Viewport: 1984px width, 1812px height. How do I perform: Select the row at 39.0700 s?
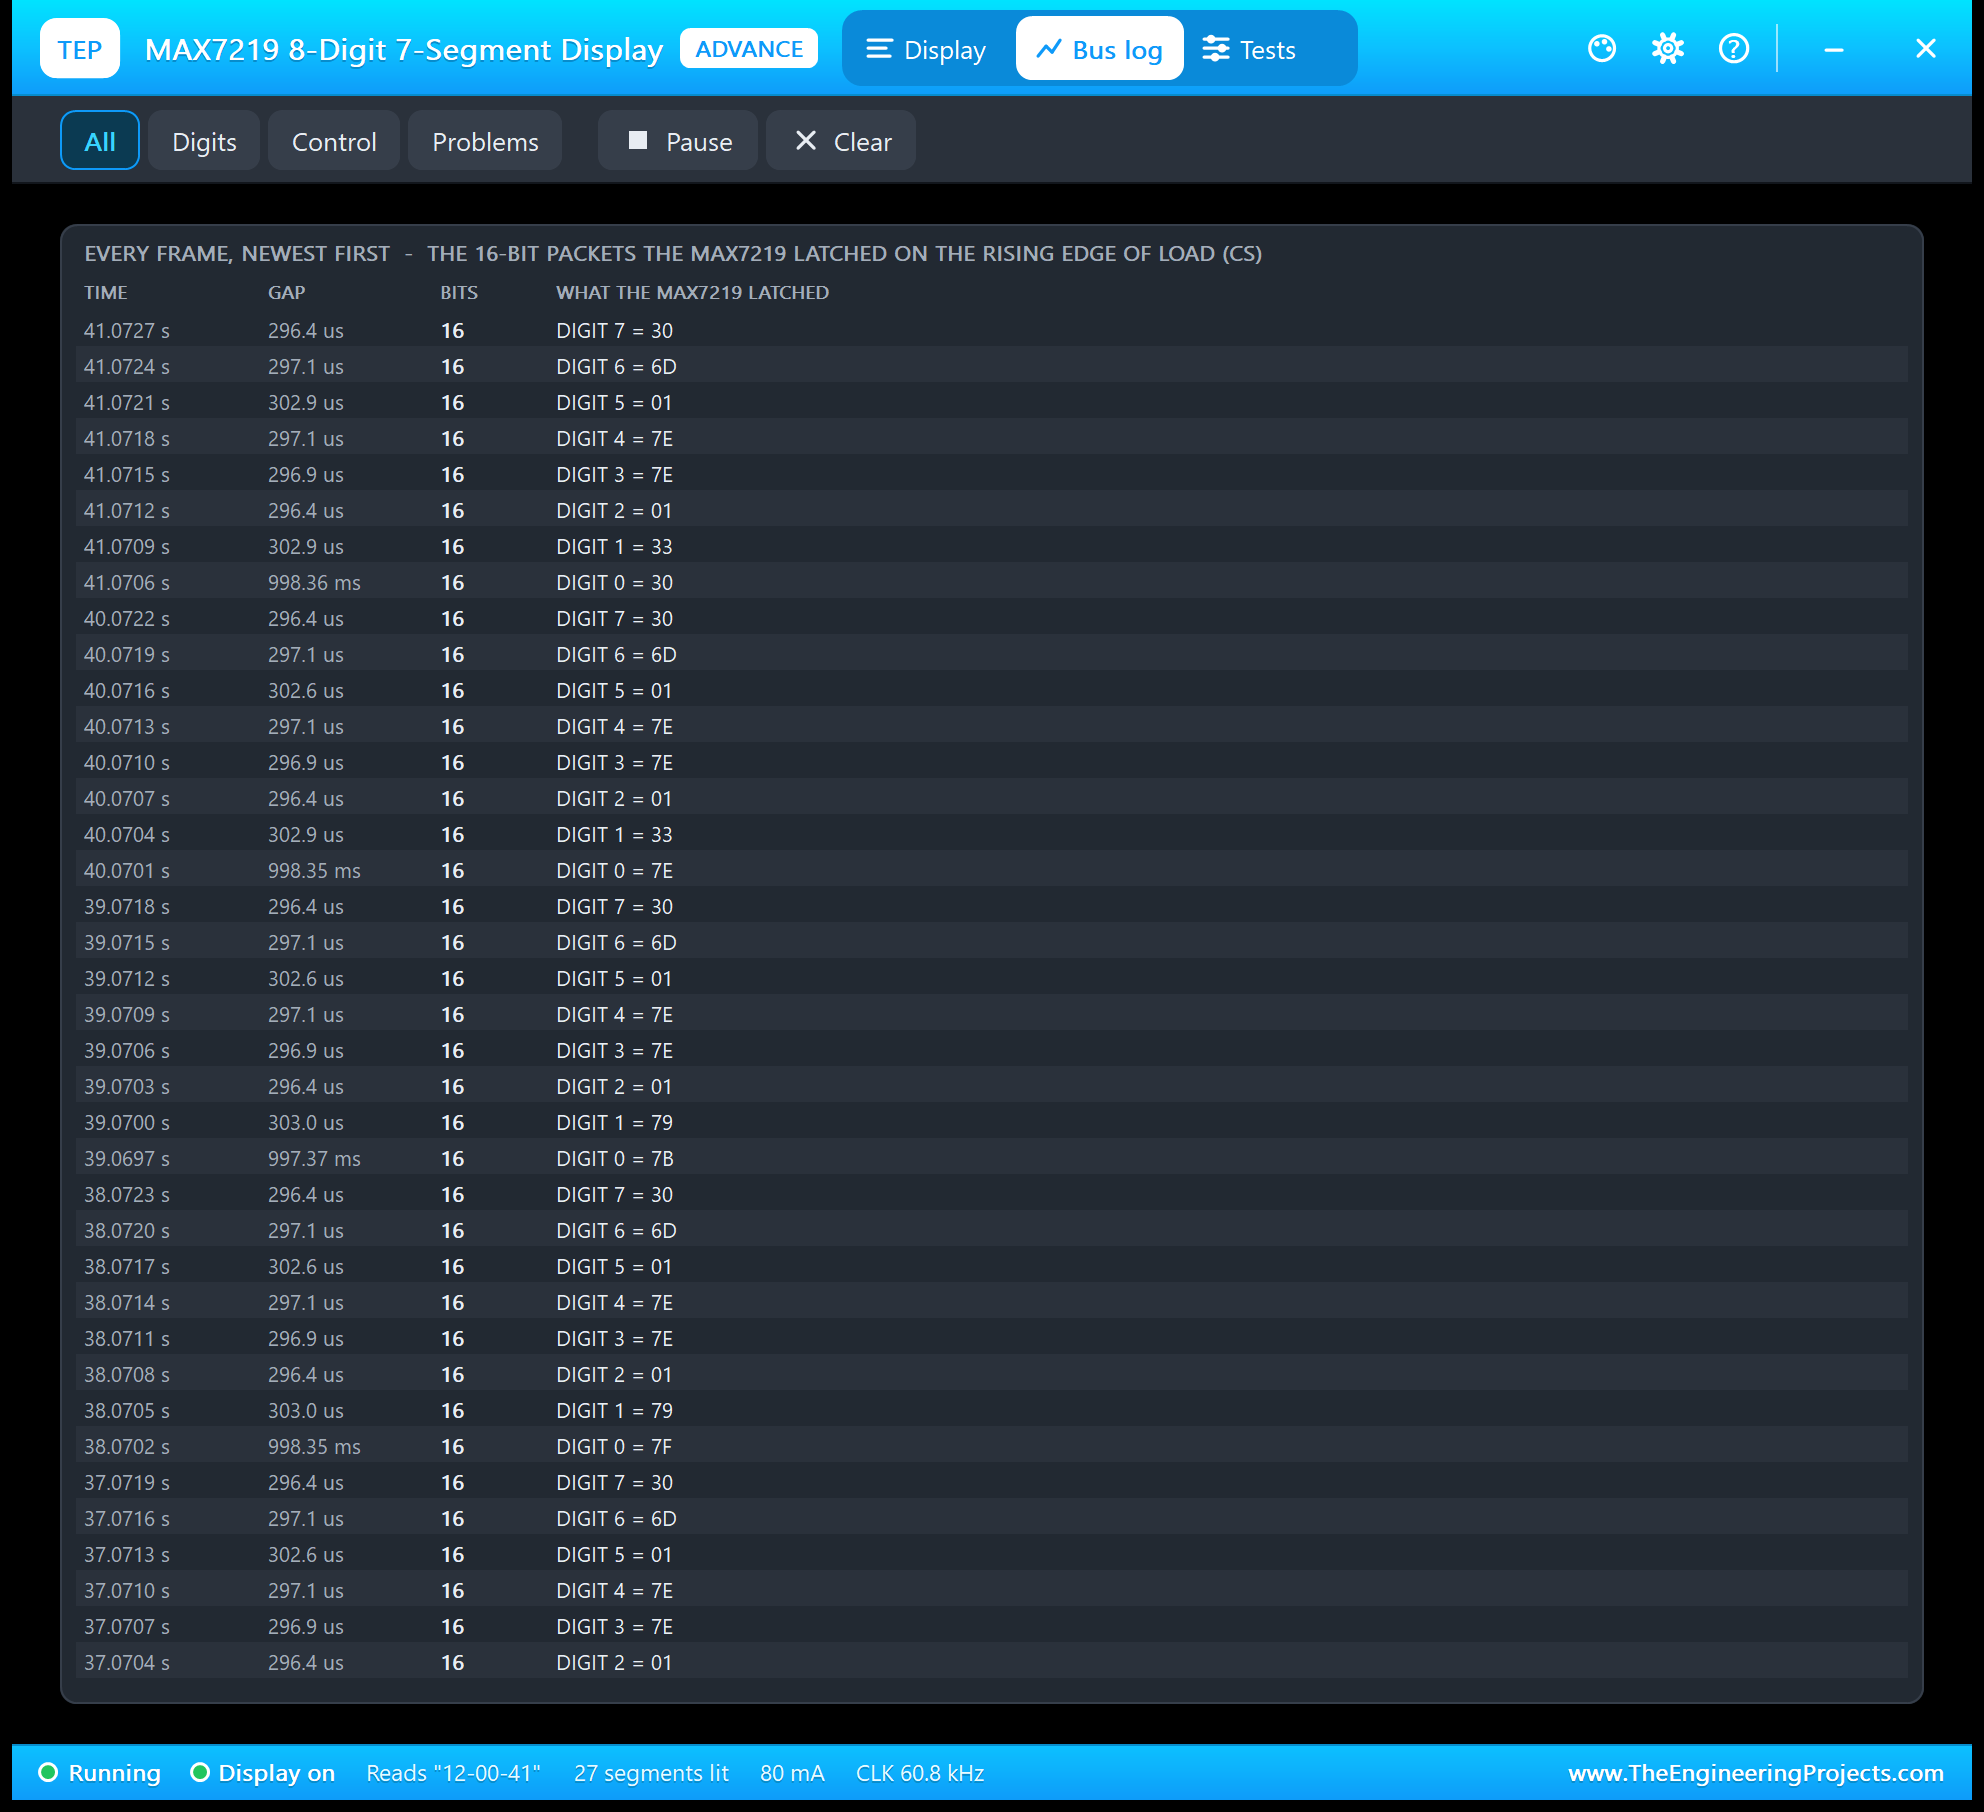click(x=992, y=1122)
